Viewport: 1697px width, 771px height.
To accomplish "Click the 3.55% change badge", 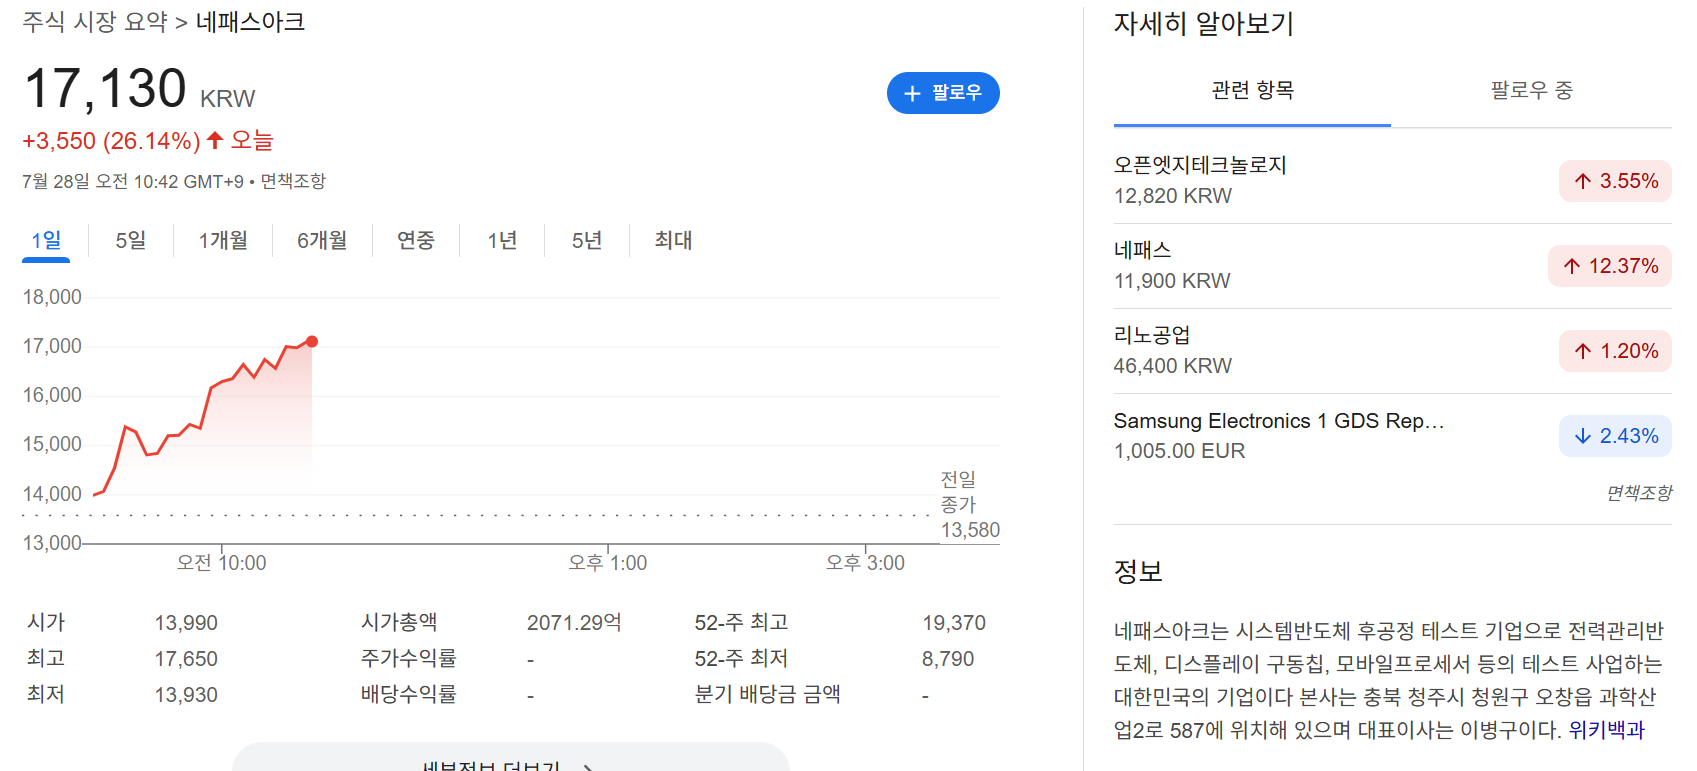I will 1615,181.
